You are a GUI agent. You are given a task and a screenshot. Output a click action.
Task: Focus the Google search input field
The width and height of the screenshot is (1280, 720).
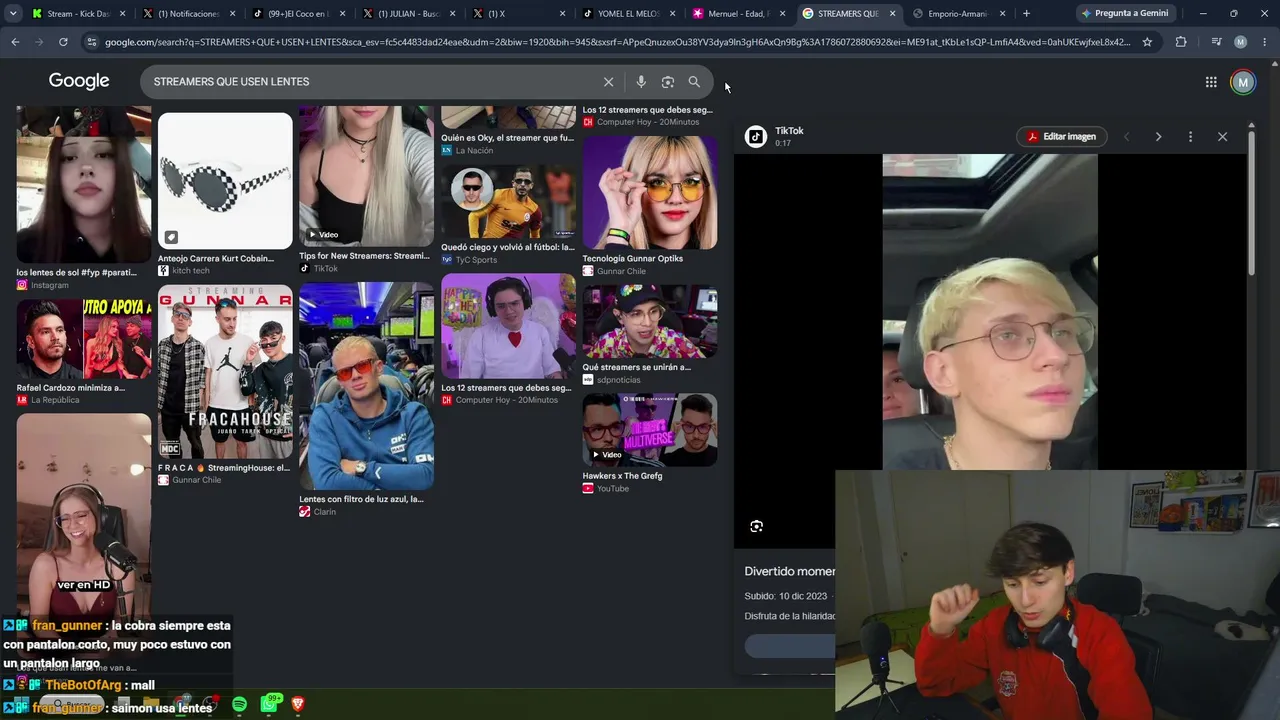pyautogui.click(x=371, y=82)
